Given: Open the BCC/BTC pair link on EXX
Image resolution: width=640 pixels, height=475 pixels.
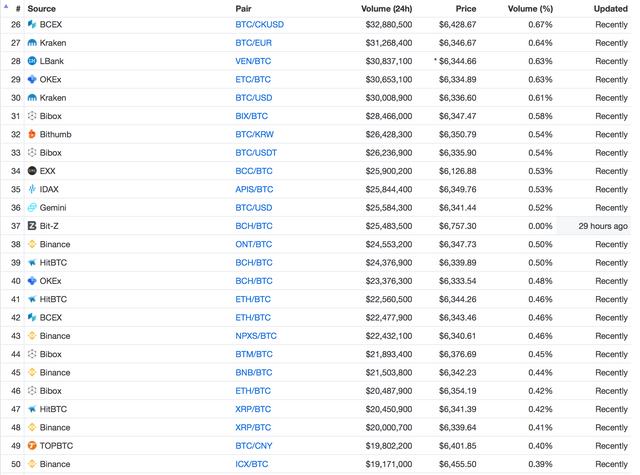Looking at the screenshot, I should [x=254, y=171].
